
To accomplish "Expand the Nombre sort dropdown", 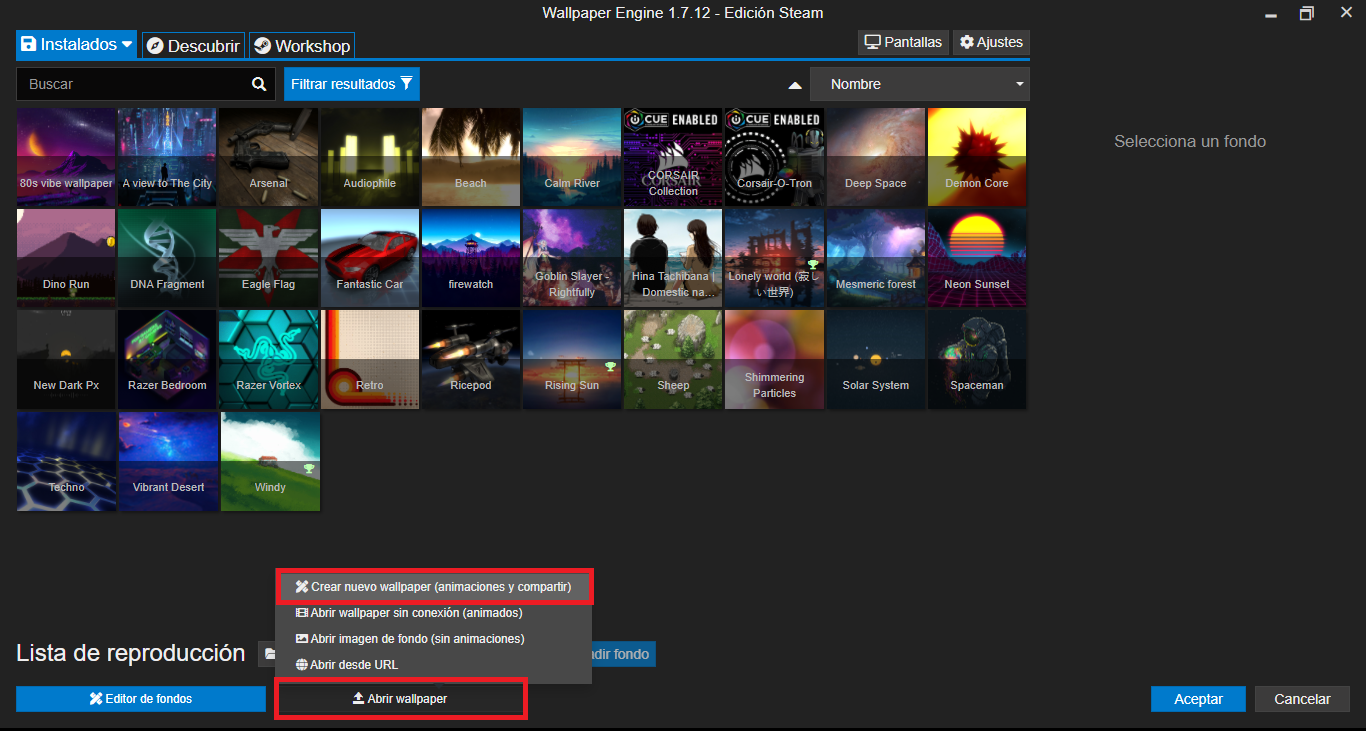I will point(920,84).
